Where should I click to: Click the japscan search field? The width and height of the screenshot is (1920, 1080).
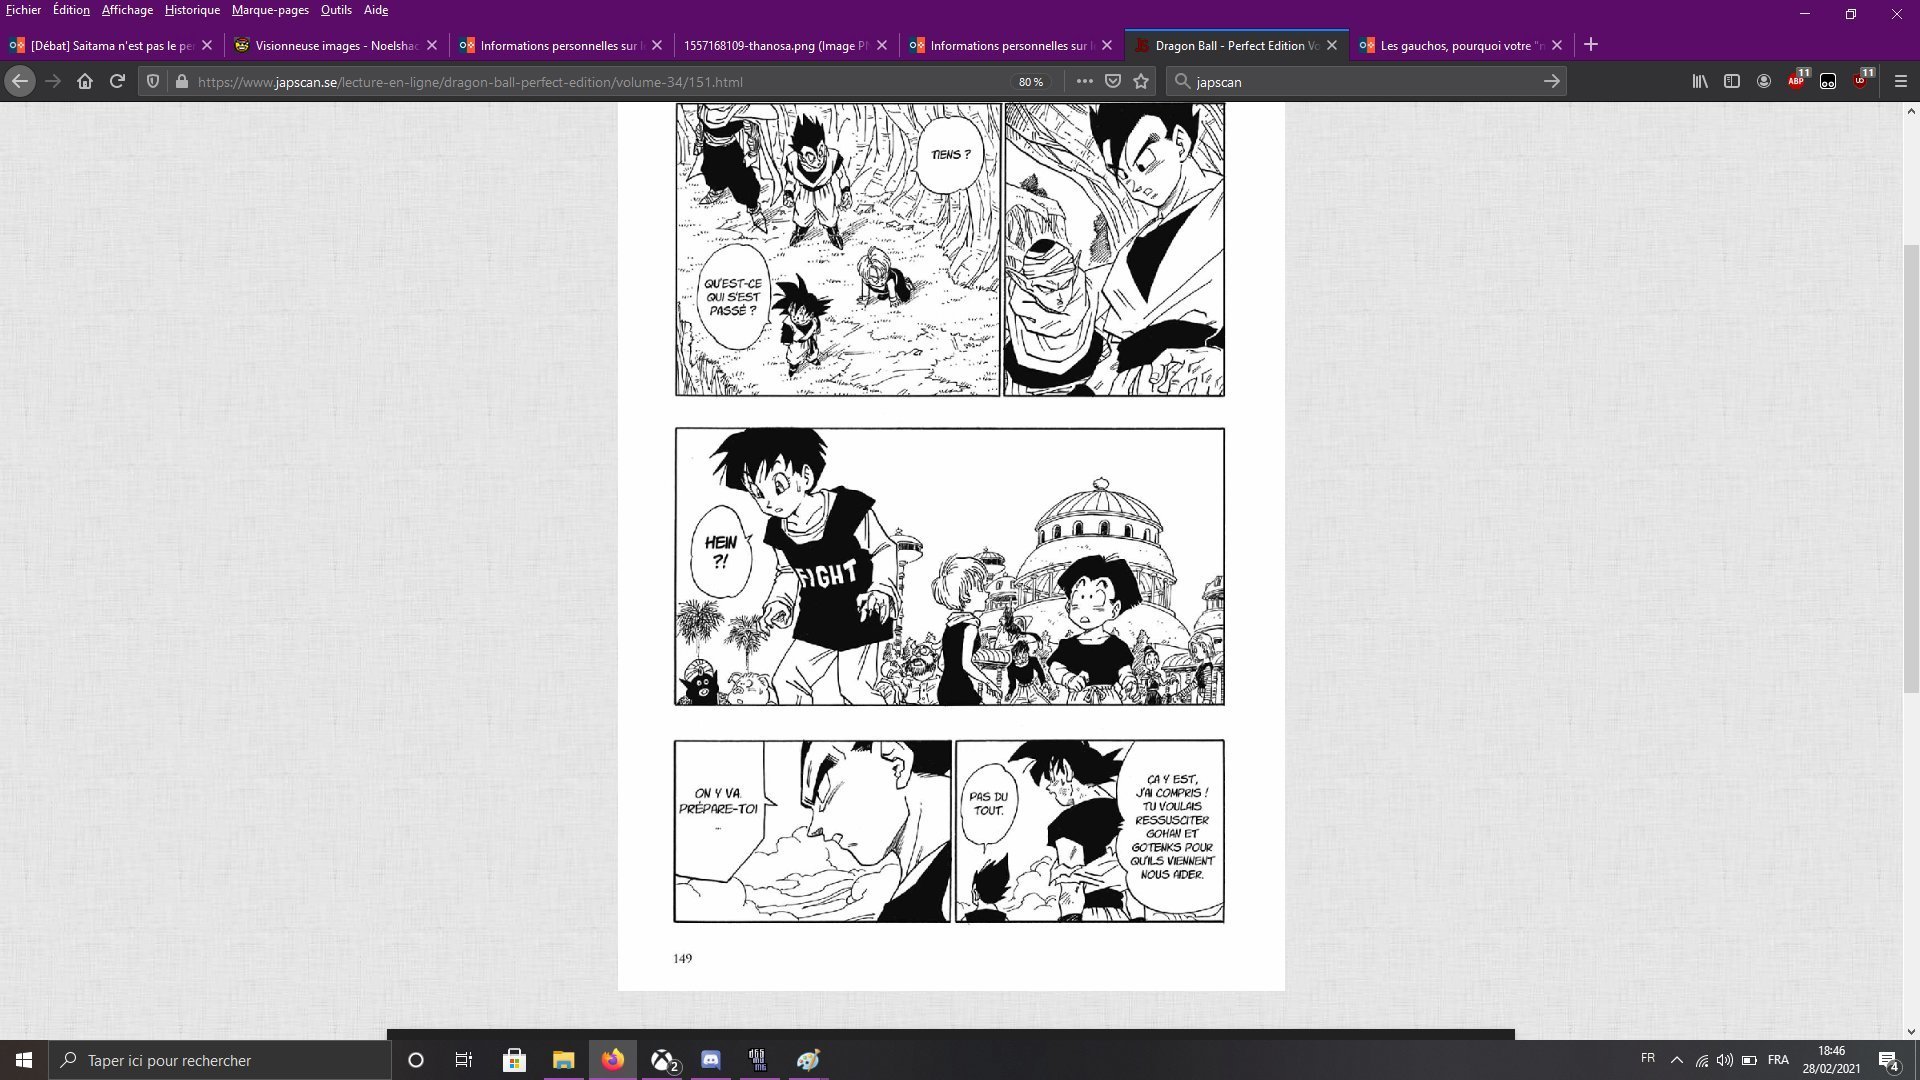[x=1365, y=82]
